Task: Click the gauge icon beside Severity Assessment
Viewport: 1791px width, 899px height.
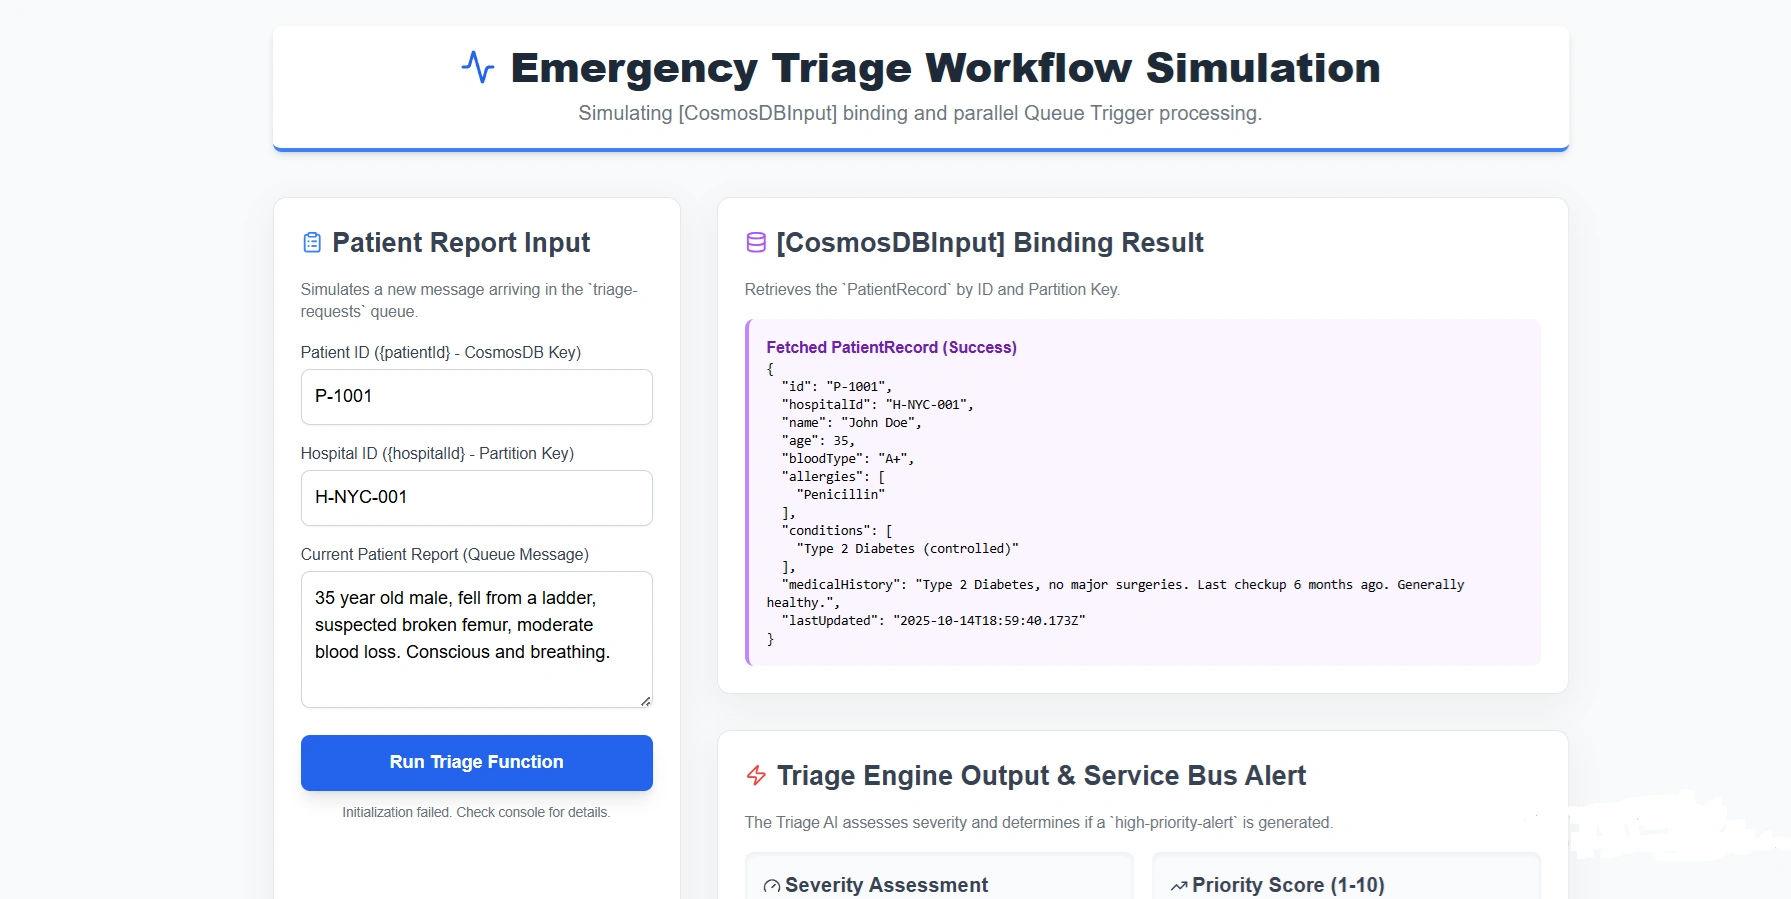Action: 772,886
